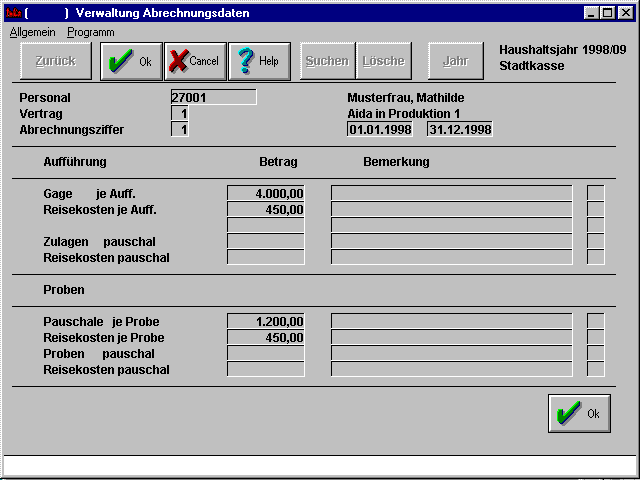Click the application icon in the title bar

pyautogui.click(x=13, y=13)
